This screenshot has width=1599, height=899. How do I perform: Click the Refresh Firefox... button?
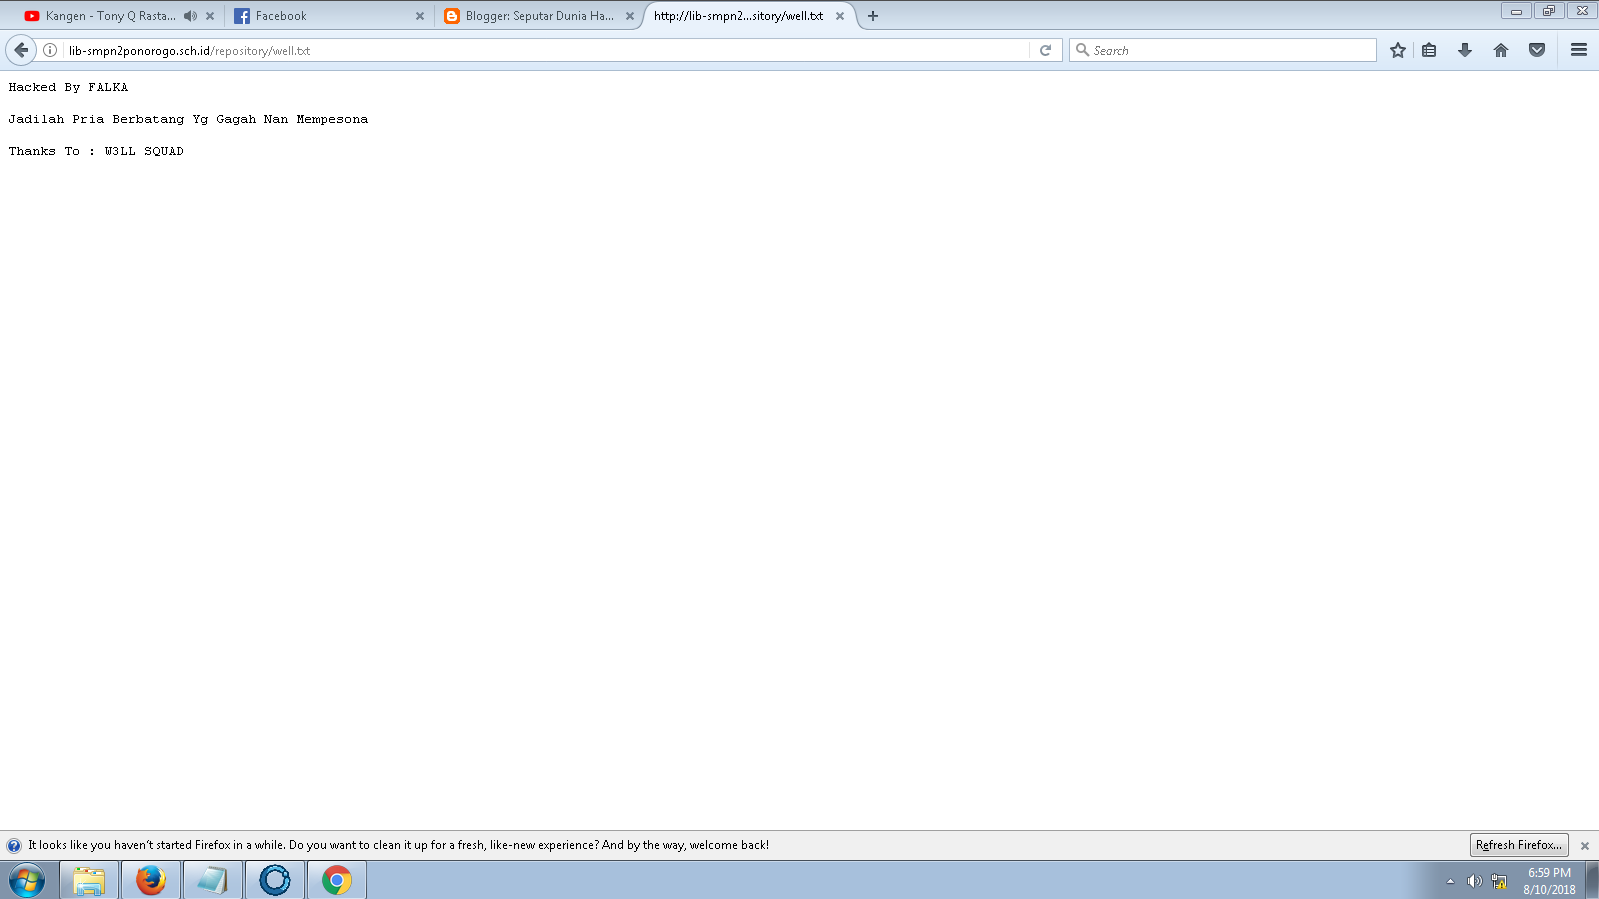tap(1519, 845)
